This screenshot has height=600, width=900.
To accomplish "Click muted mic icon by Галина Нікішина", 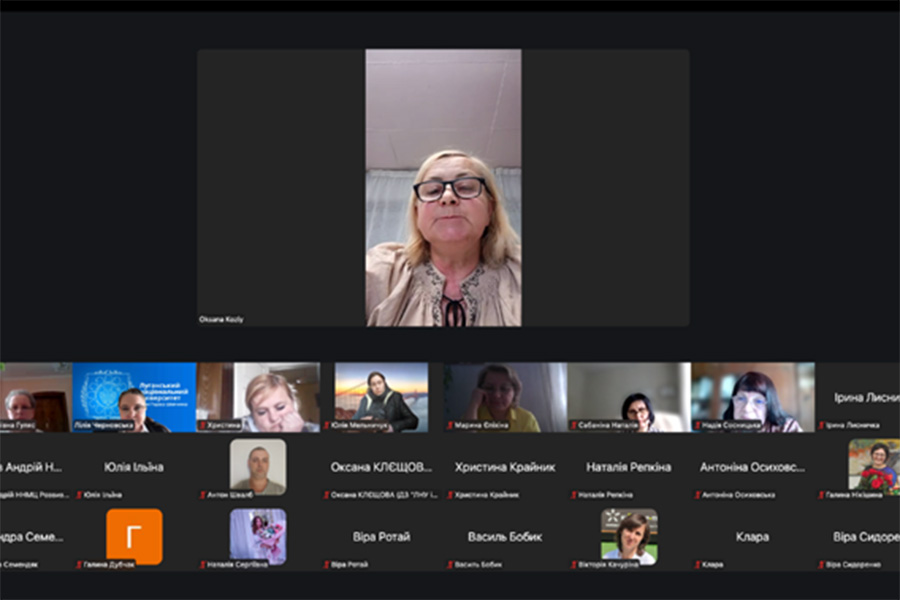I will [x=821, y=495].
